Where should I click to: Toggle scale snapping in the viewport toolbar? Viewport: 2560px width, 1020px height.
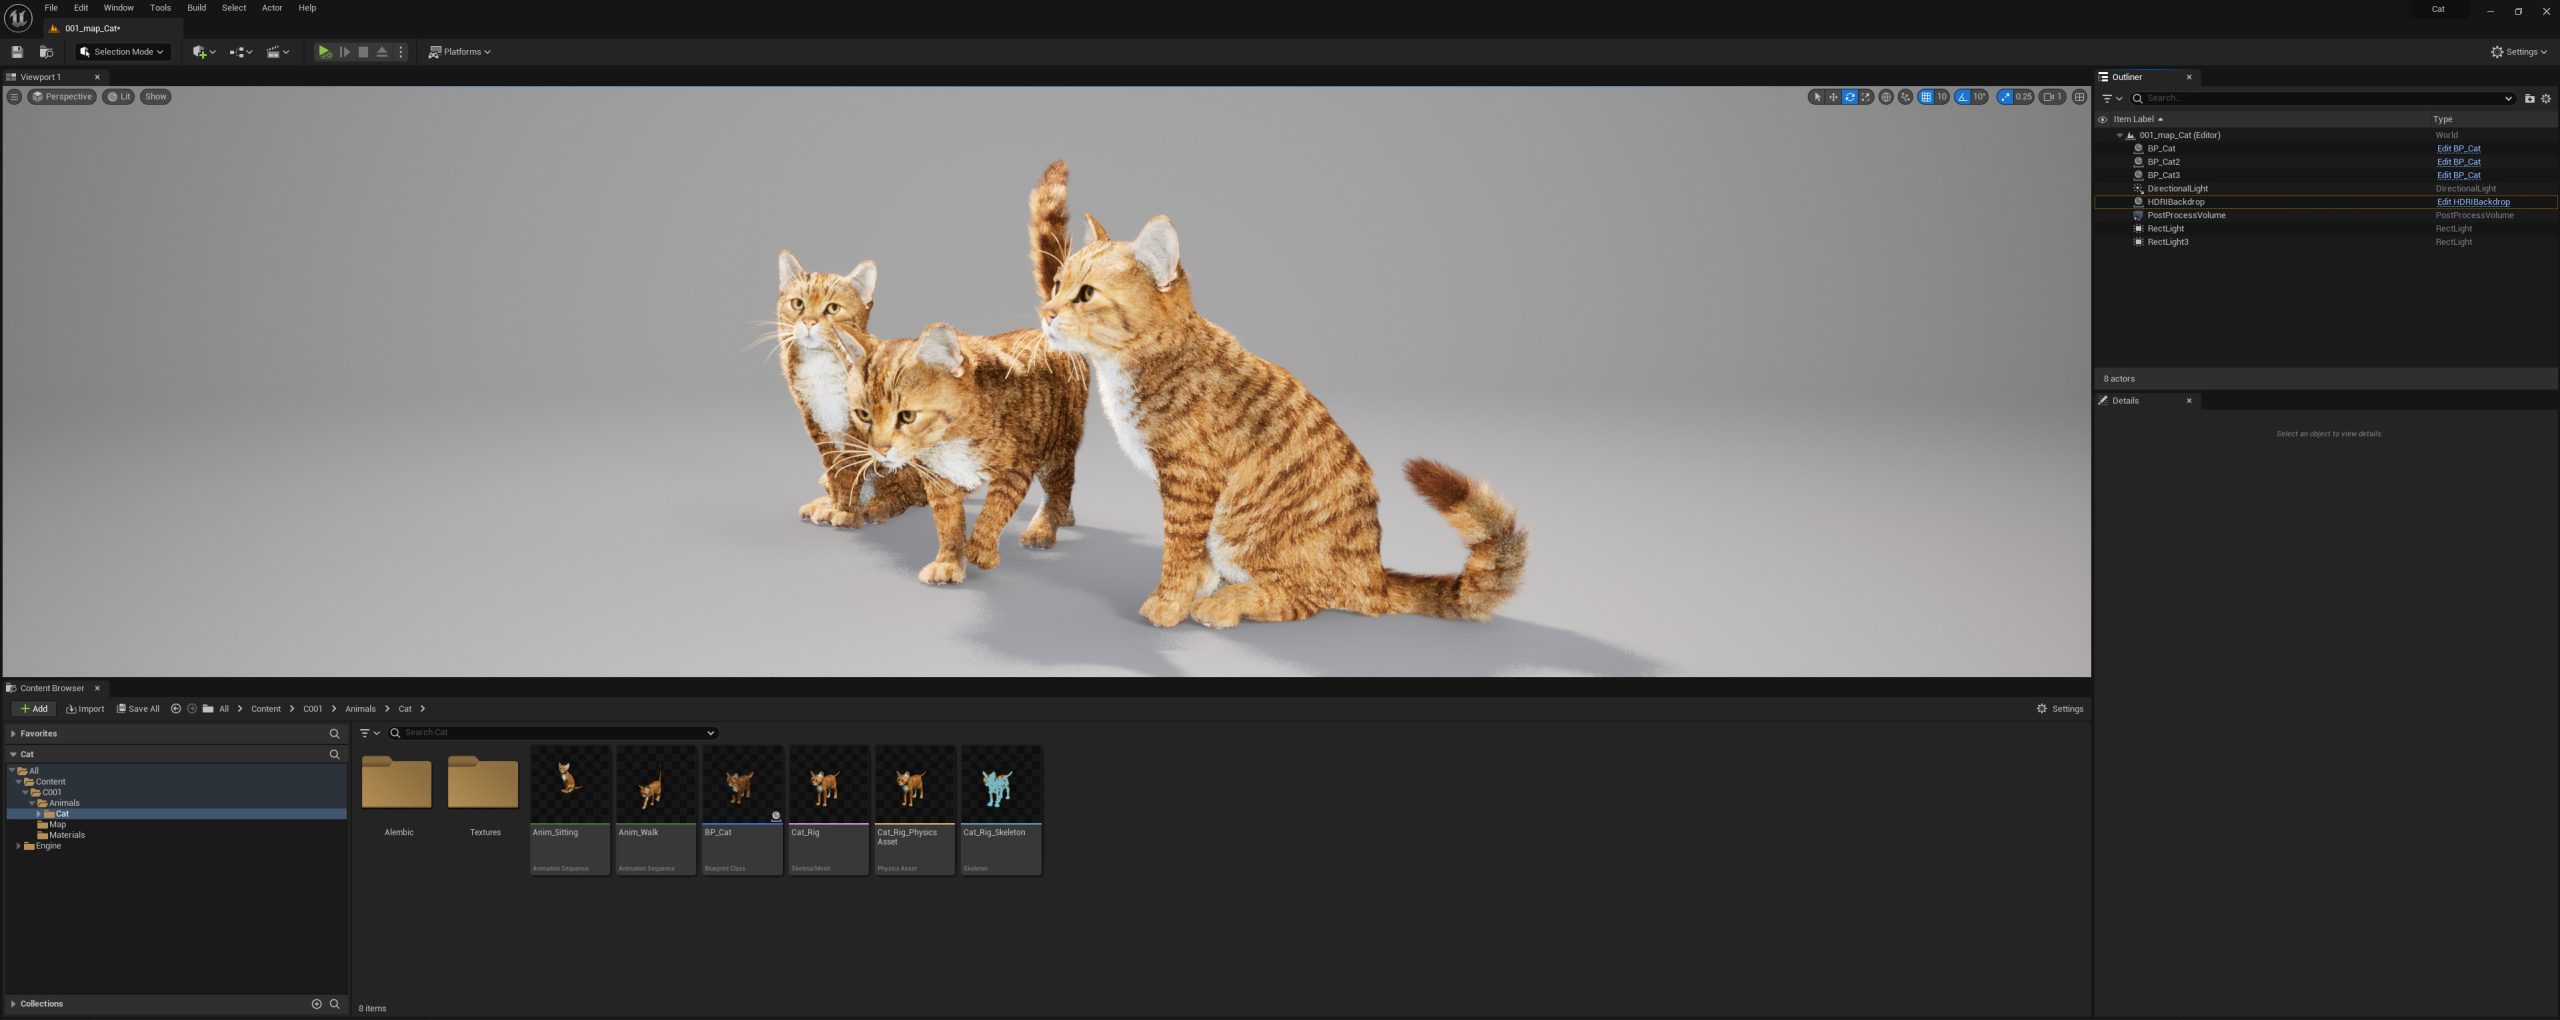click(x=2005, y=97)
